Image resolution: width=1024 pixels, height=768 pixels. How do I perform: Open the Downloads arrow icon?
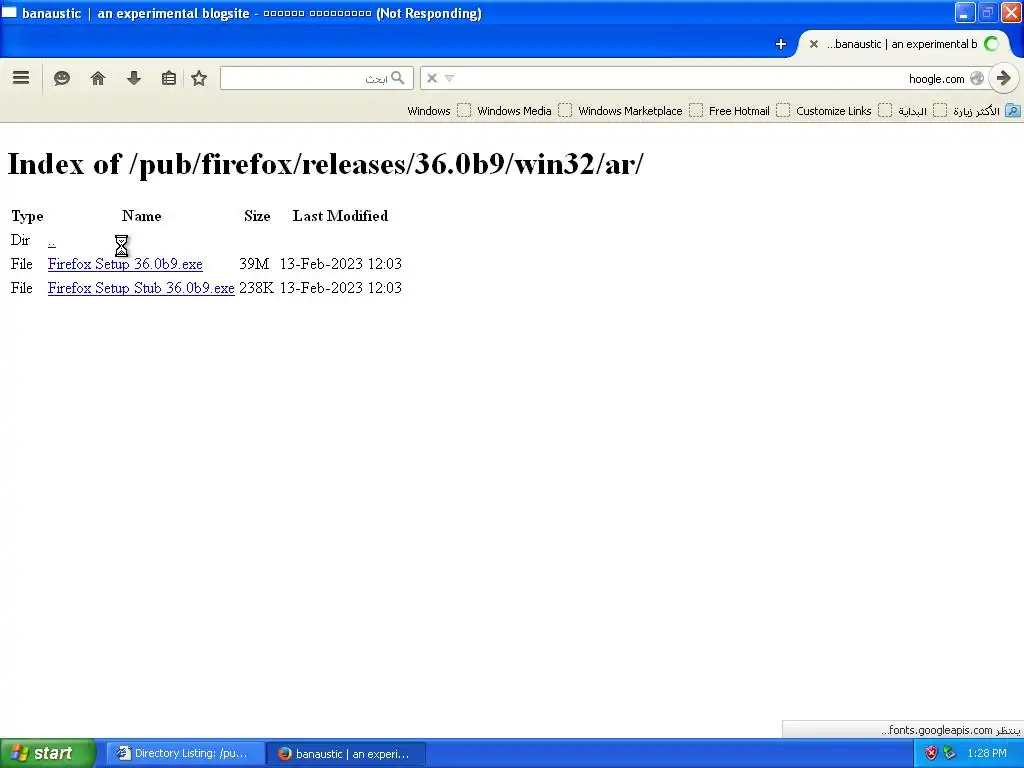(134, 78)
